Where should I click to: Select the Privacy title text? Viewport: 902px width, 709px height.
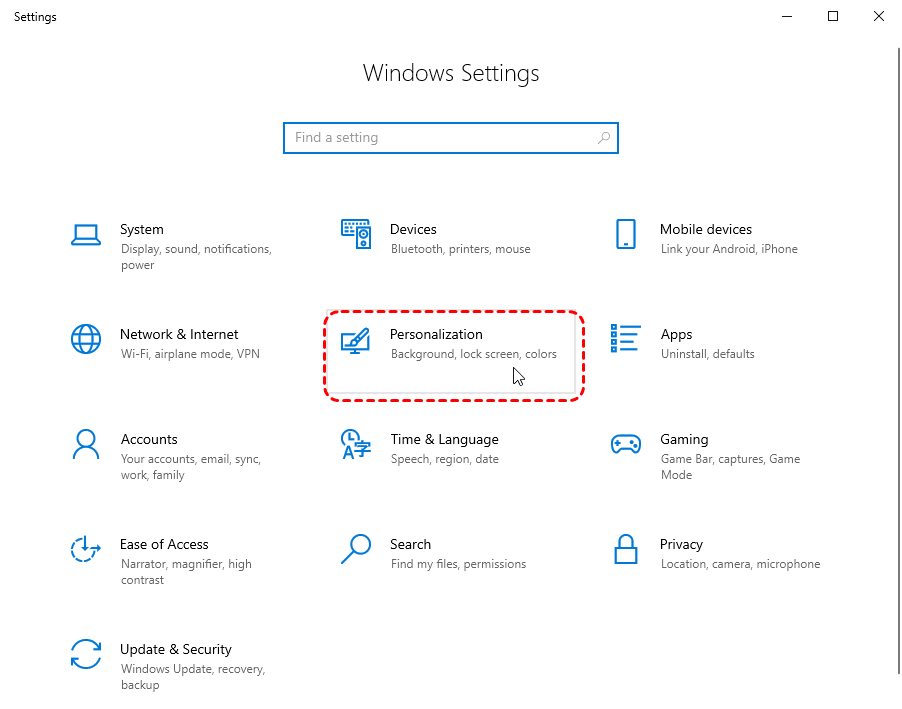click(681, 544)
